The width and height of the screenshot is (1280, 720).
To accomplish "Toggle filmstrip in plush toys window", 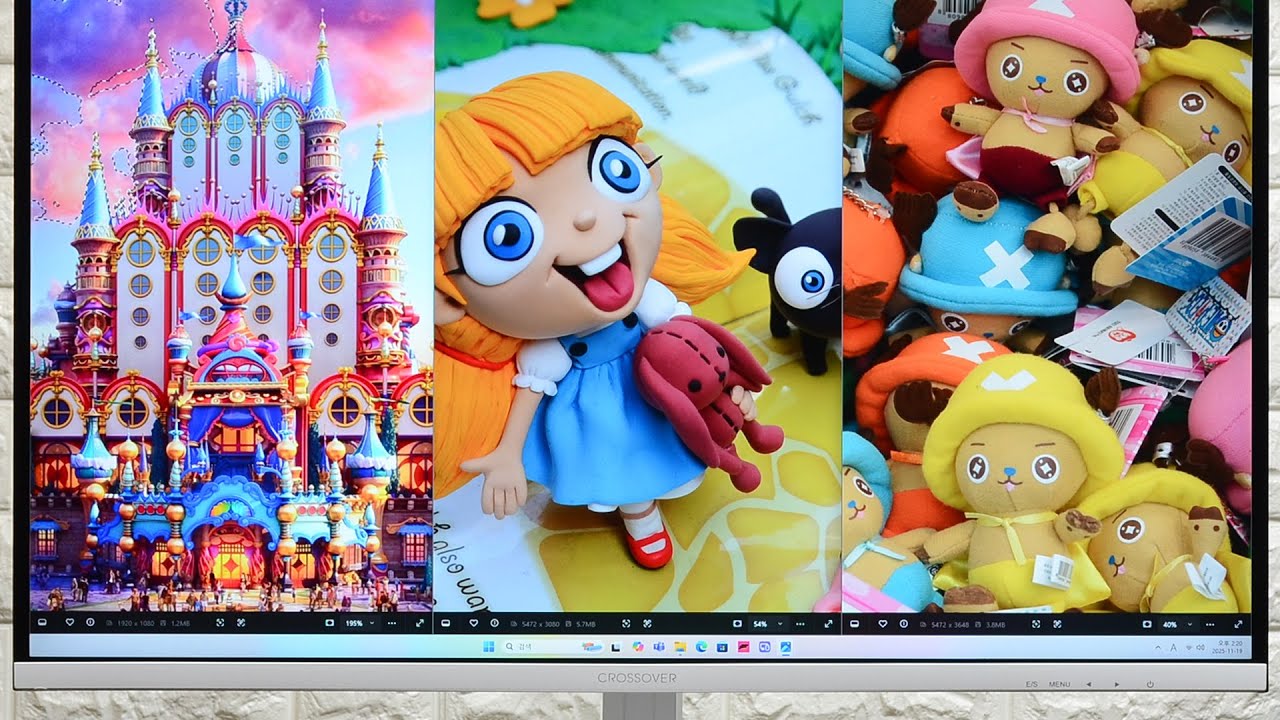I will click(854, 624).
